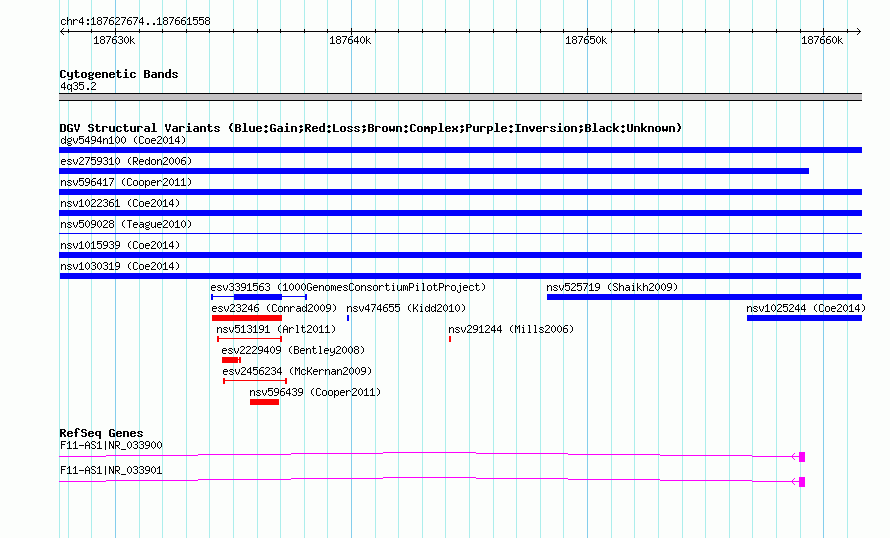The height and width of the screenshot is (538, 890).
Task: Click the blue bar under nsv1015939 (Coe2014)
Action: pos(460,255)
